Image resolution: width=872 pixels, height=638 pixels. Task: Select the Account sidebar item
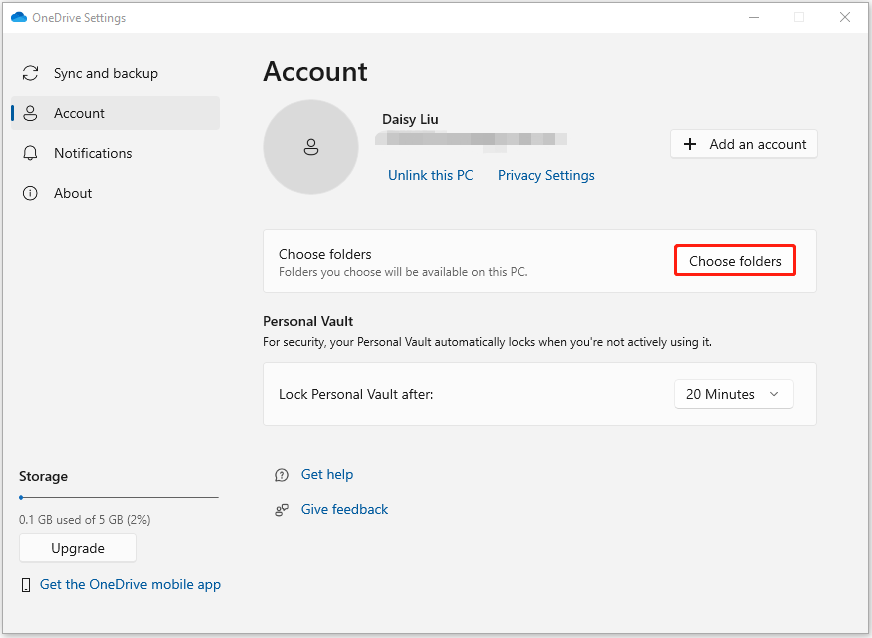pyautogui.click(x=116, y=113)
